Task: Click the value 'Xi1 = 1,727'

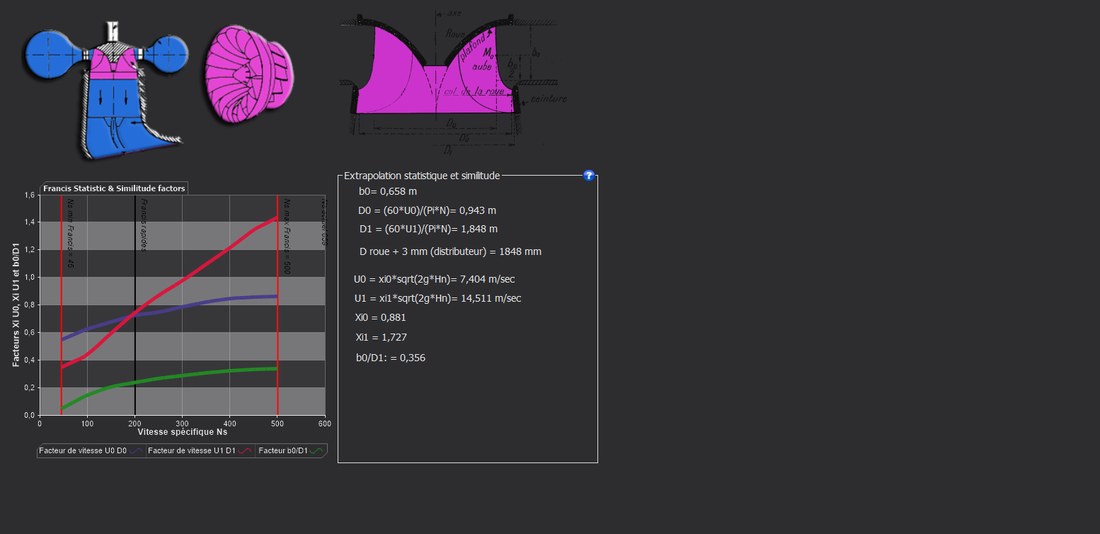Action: pos(381,338)
